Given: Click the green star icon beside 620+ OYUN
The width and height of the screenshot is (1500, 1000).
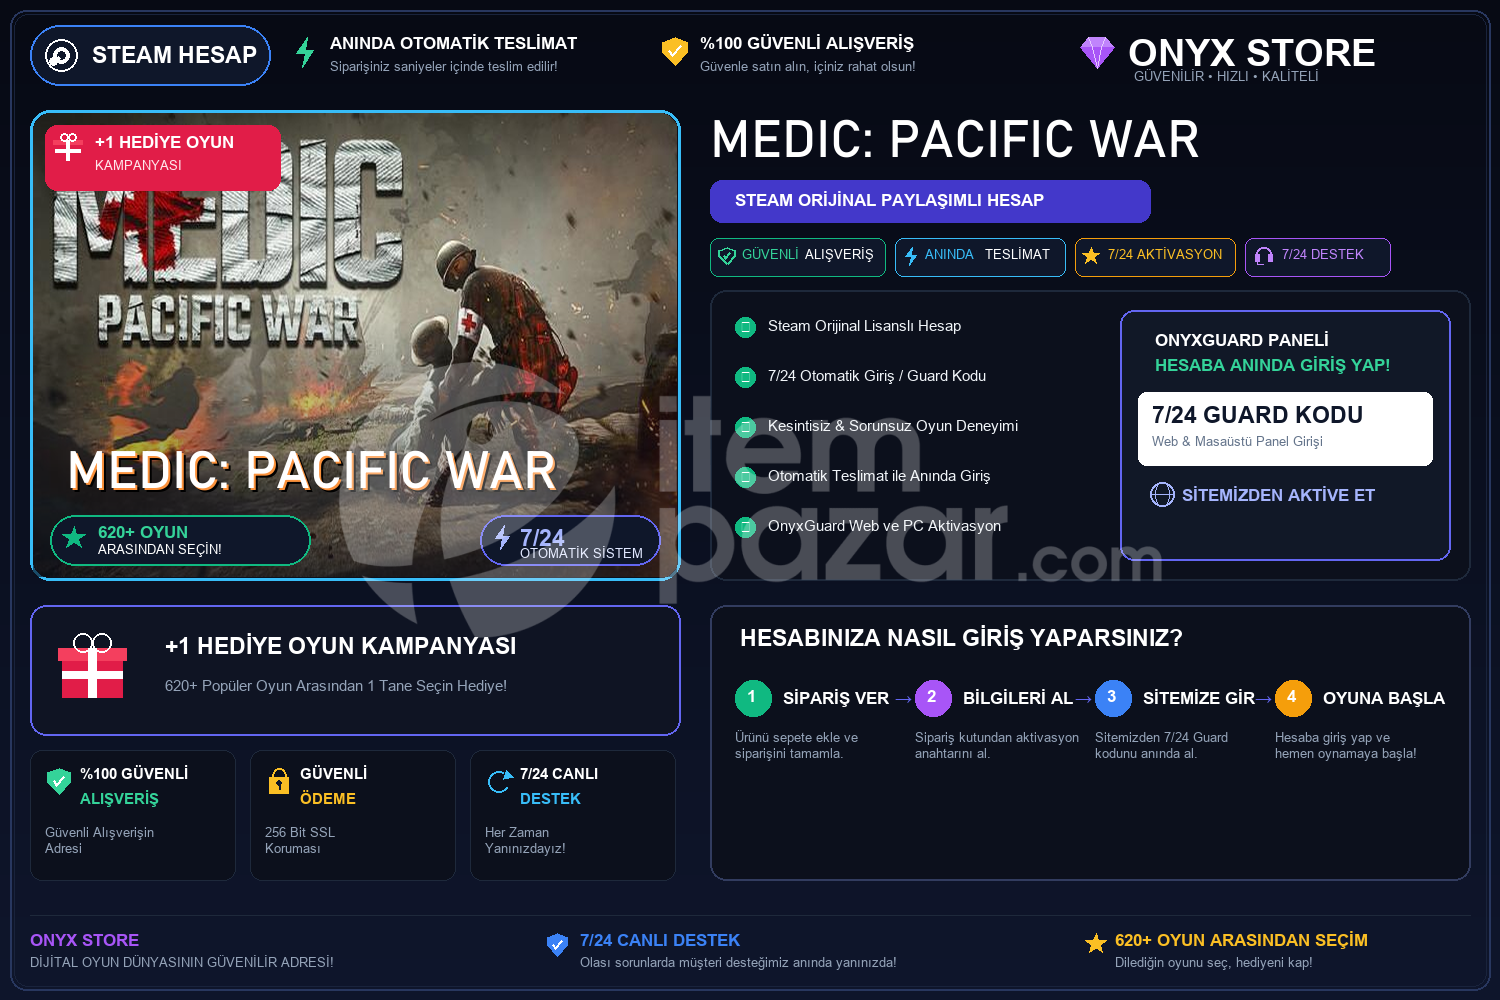Looking at the screenshot, I should (74, 538).
